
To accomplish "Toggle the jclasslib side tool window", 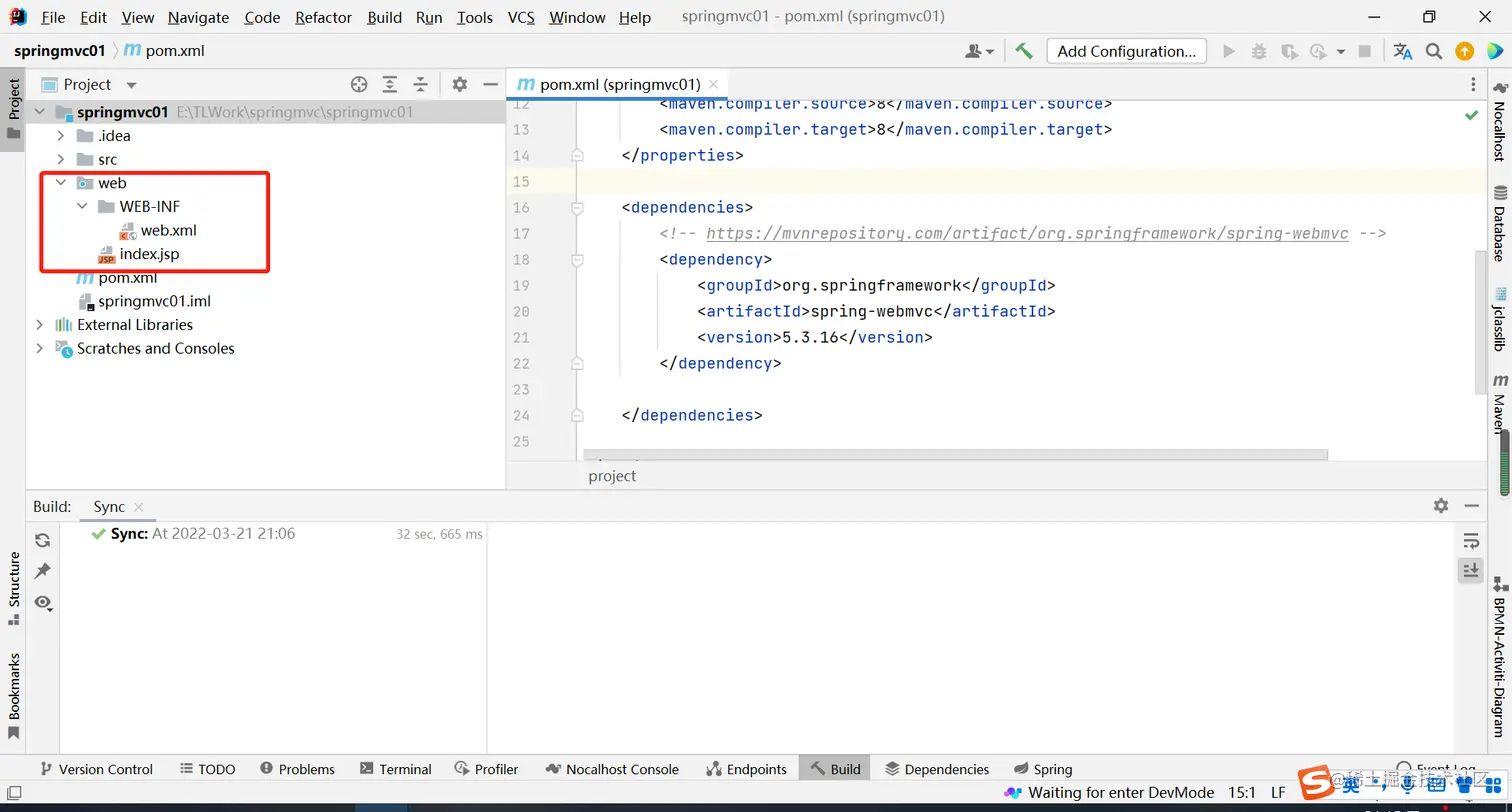I will 1499,319.
